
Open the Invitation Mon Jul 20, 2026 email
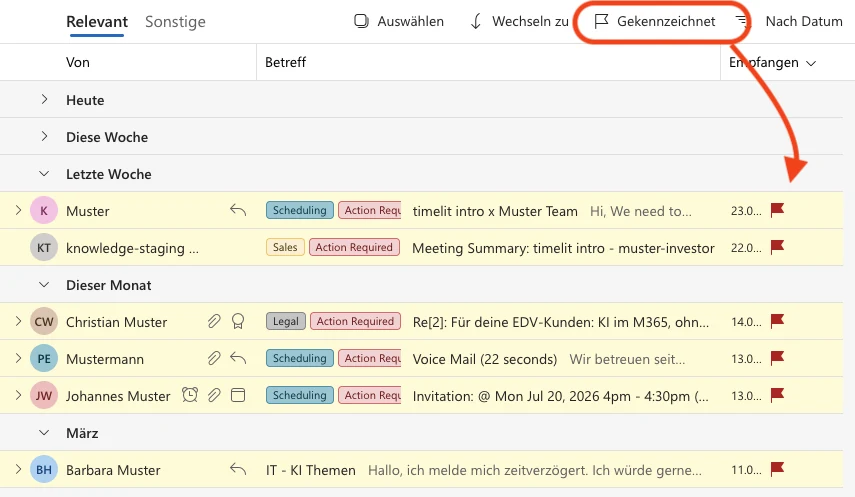(561, 396)
